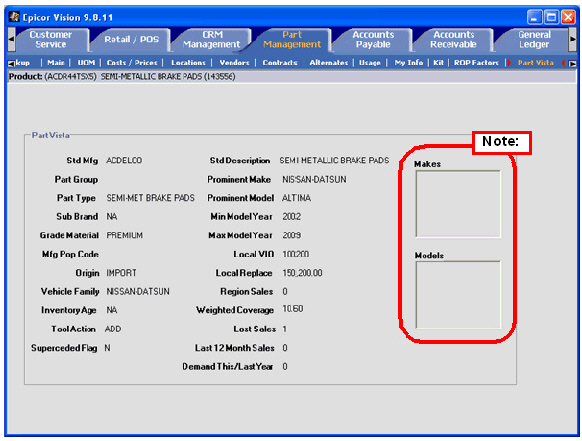Open the Kit sub-menu

(x=438, y=63)
